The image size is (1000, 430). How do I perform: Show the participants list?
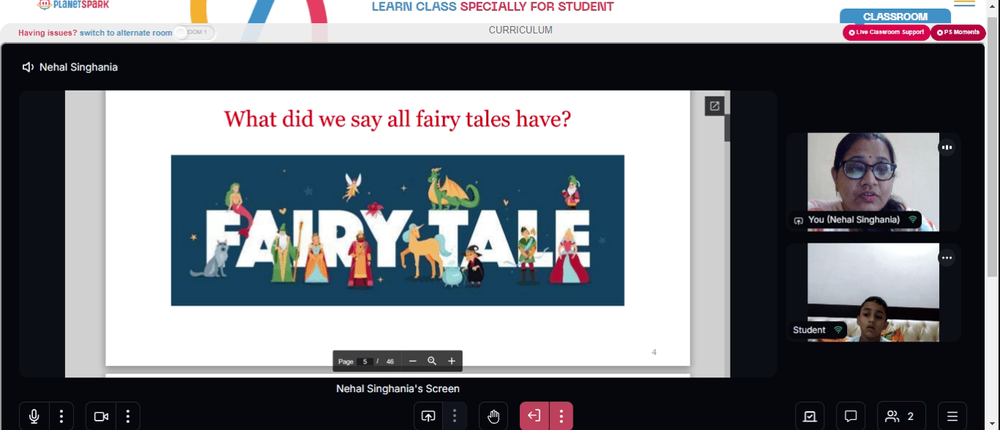pyautogui.click(x=901, y=416)
